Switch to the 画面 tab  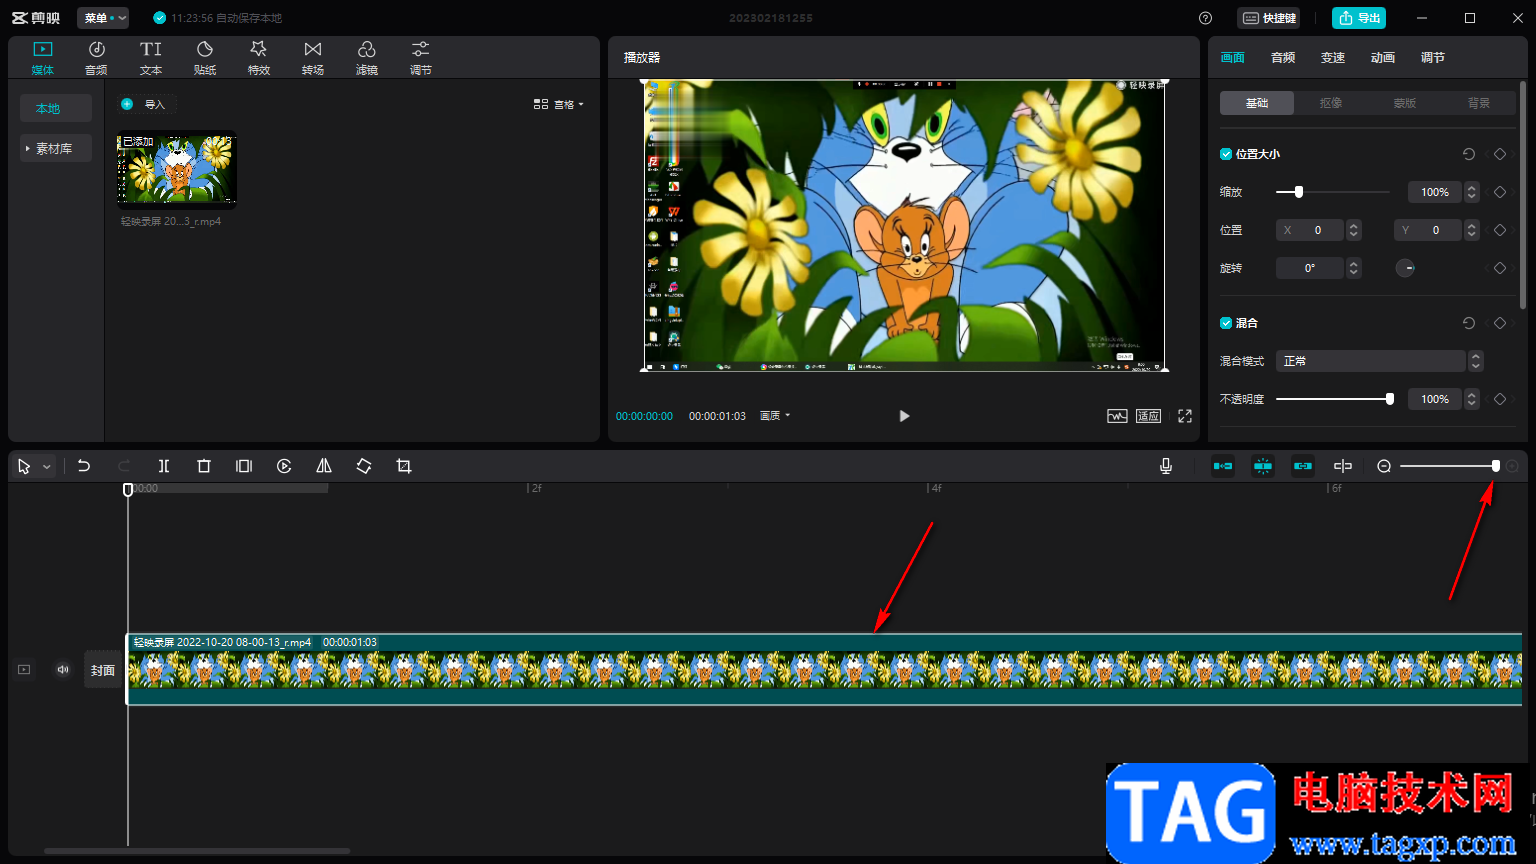1233,58
